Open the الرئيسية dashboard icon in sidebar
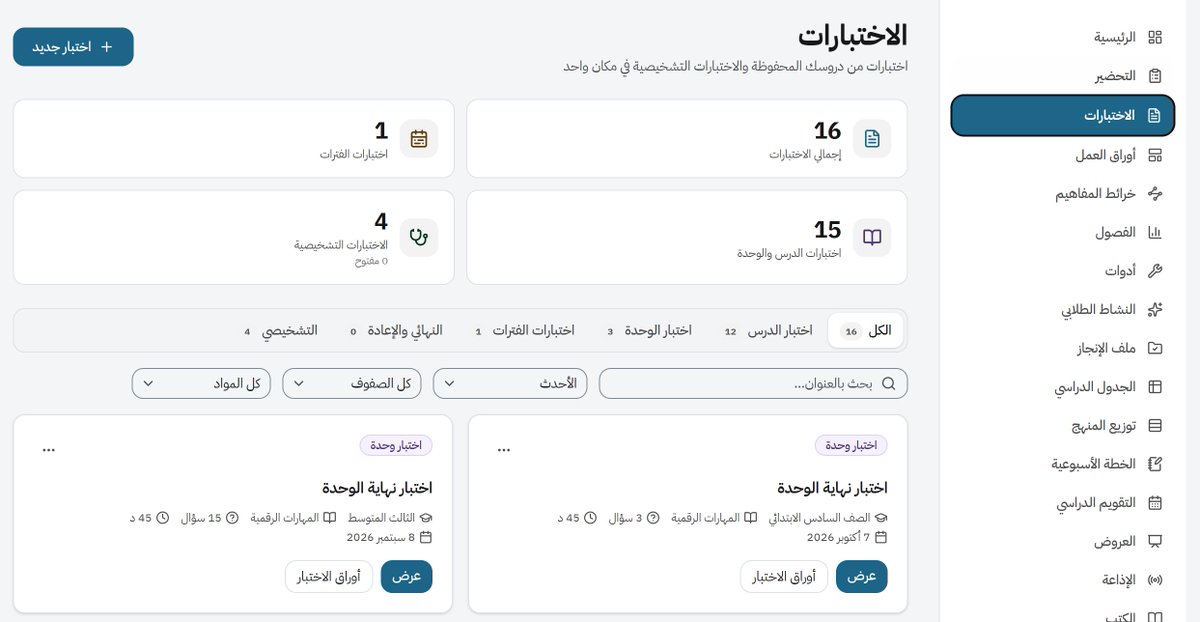 [1155, 38]
